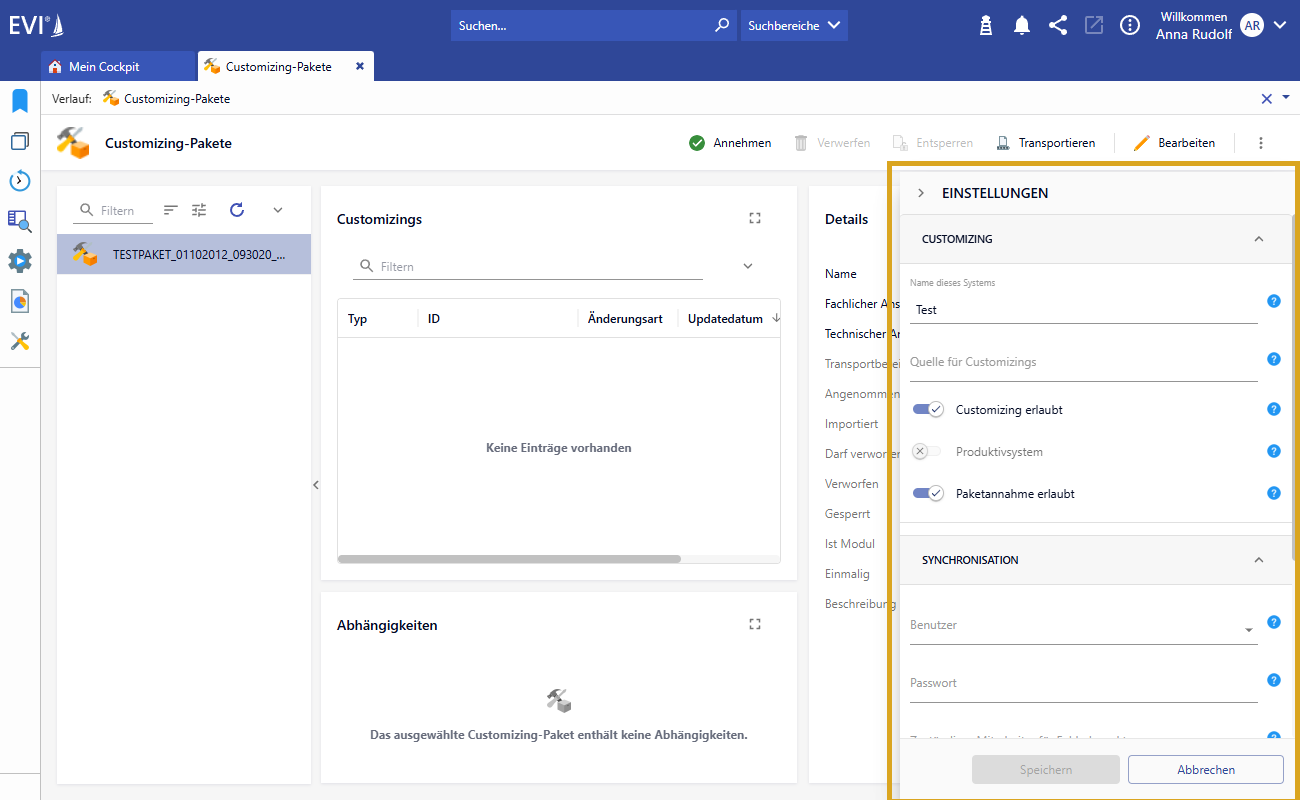Open the search list sidebar icon

pos(20,221)
